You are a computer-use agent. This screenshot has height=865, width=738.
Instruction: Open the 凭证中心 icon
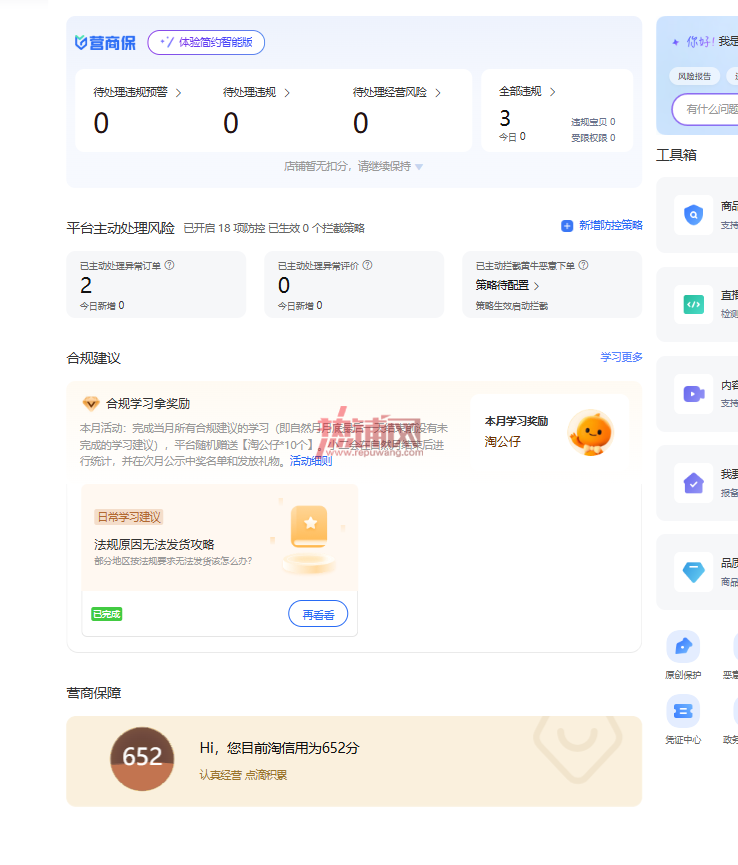click(683, 711)
